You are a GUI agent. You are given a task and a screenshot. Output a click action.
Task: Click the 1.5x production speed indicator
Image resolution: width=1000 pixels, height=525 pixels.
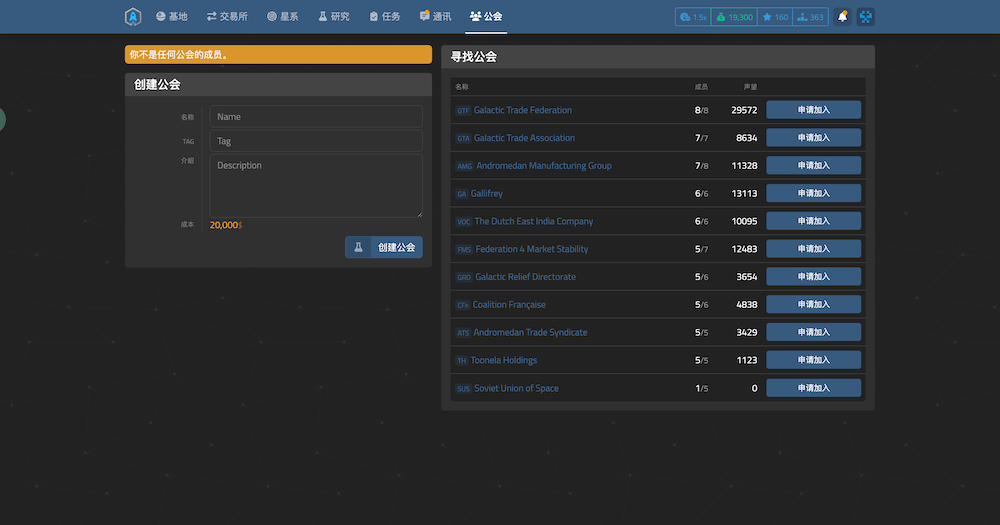click(693, 17)
